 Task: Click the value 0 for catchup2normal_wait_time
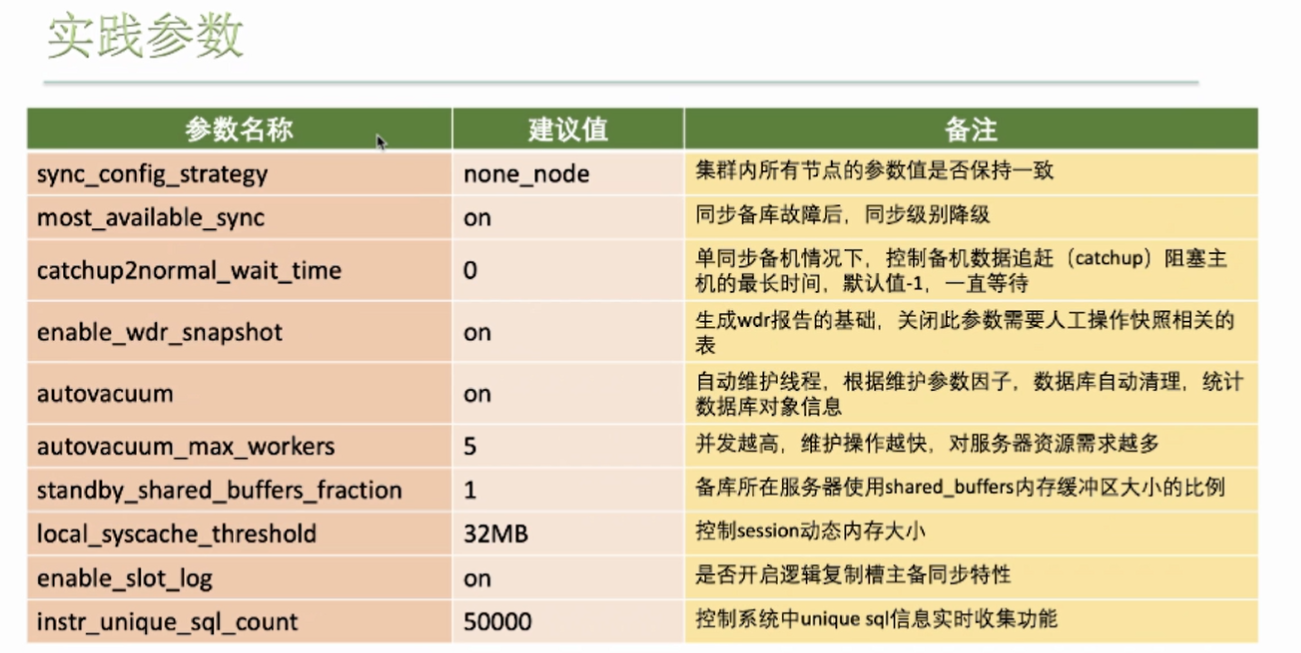point(568,270)
